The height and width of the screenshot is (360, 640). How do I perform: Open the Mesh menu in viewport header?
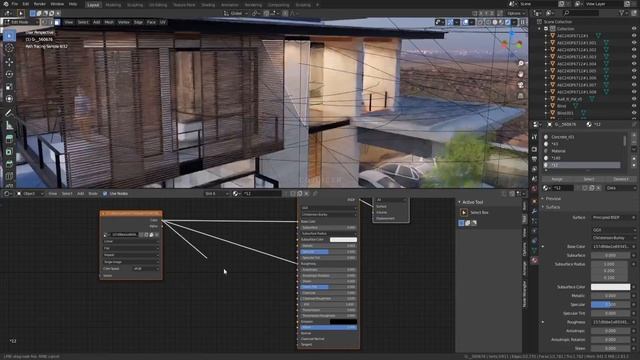coord(109,22)
